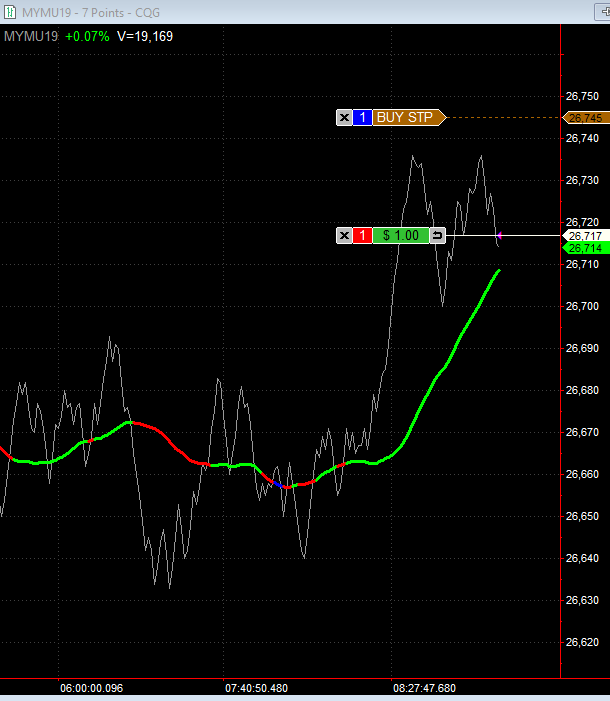
Task: Click the V=19,169 volume readout
Action: click(145, 36)
